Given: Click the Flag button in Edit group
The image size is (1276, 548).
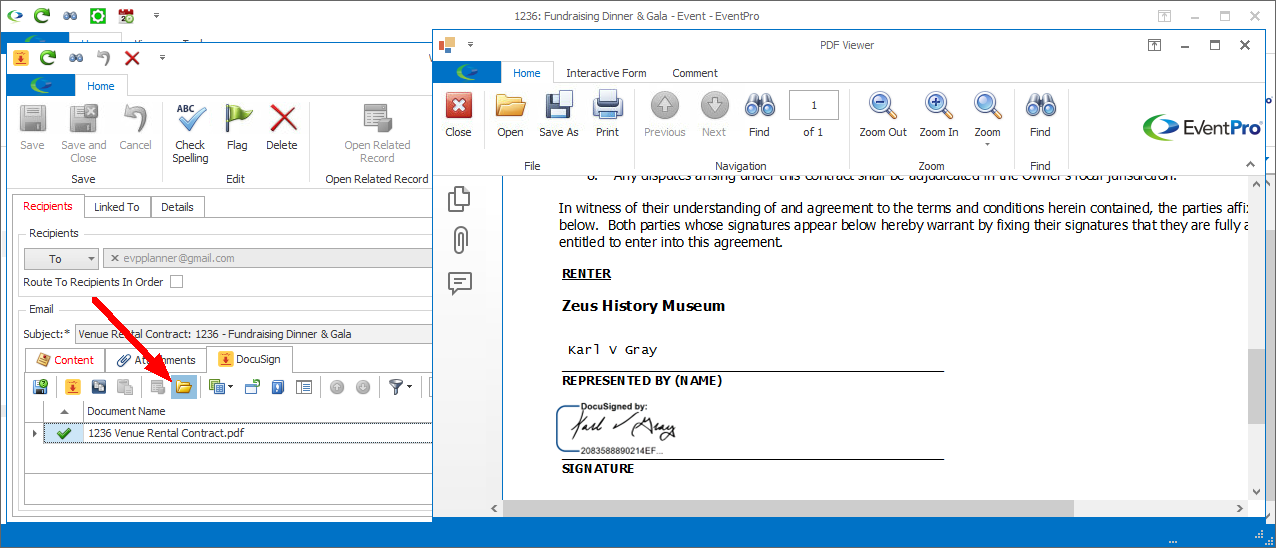Looking at the screenshot, I should click(x=237, y=127).
